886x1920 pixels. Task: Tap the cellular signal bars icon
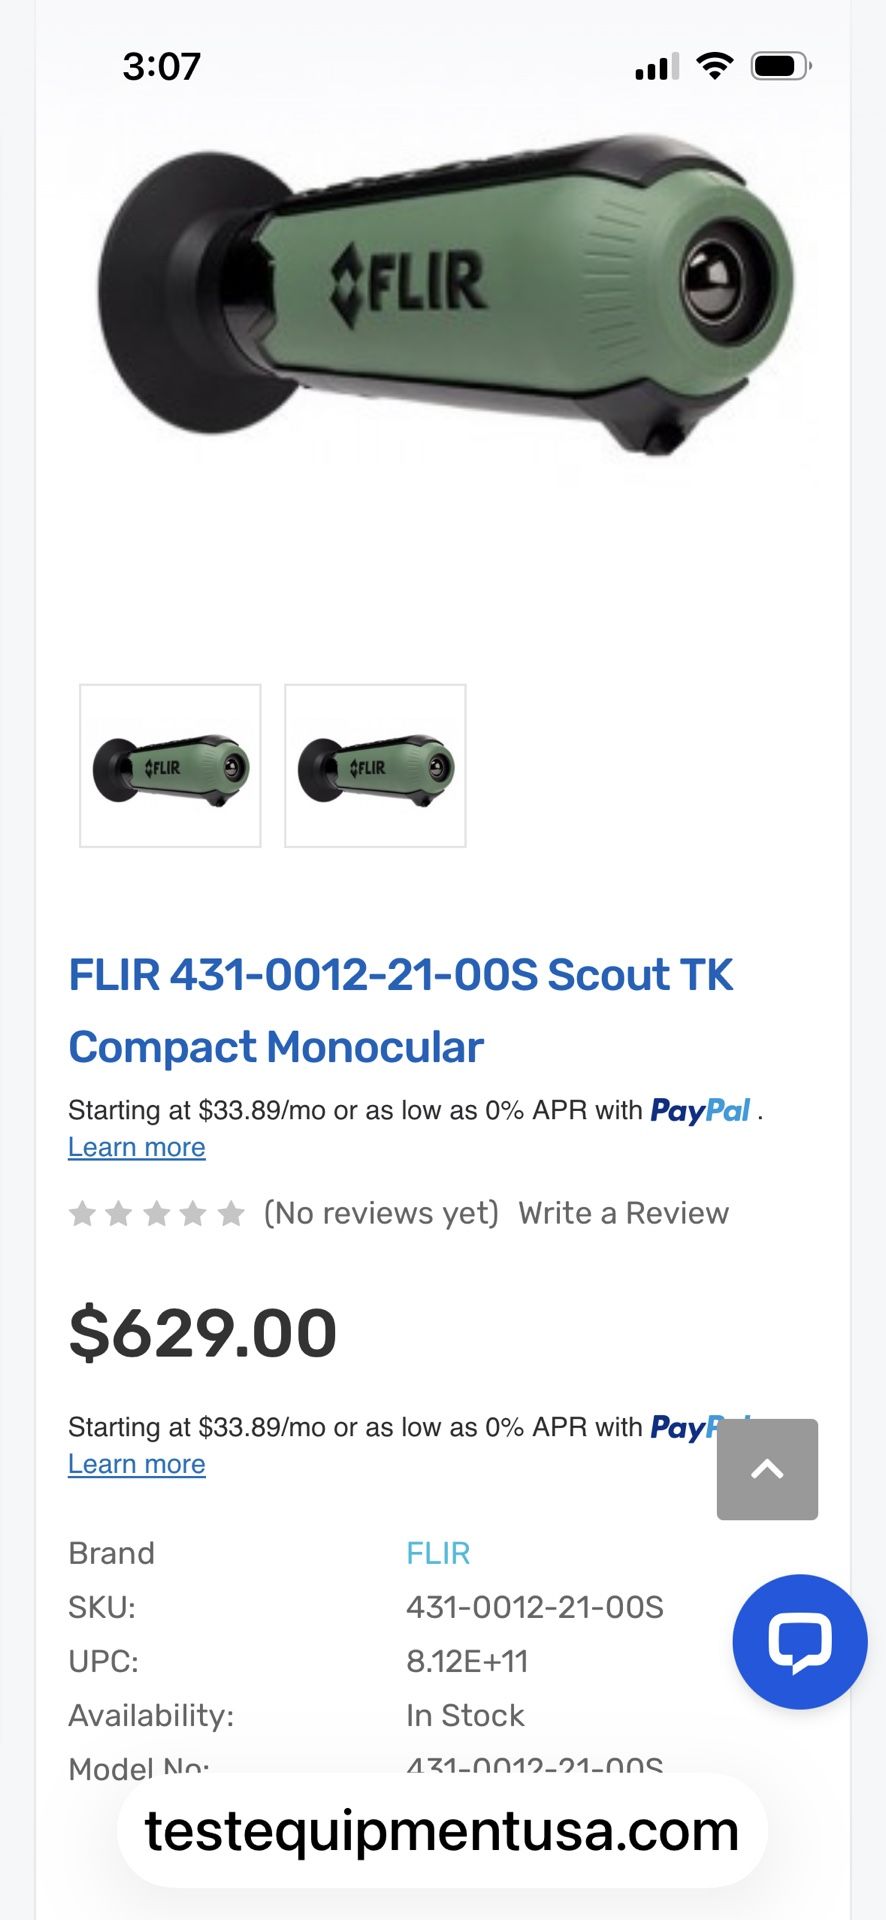(x=655, y=67)
